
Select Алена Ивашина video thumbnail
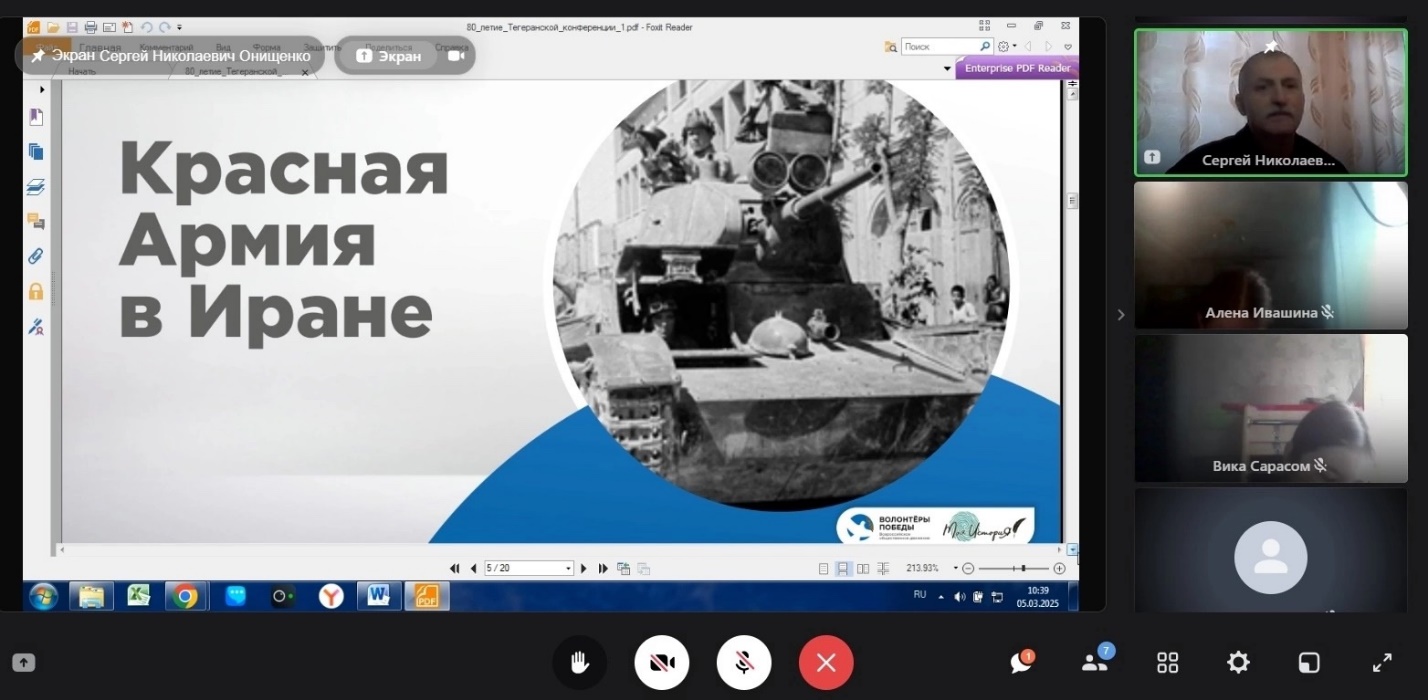point(1270,255)
